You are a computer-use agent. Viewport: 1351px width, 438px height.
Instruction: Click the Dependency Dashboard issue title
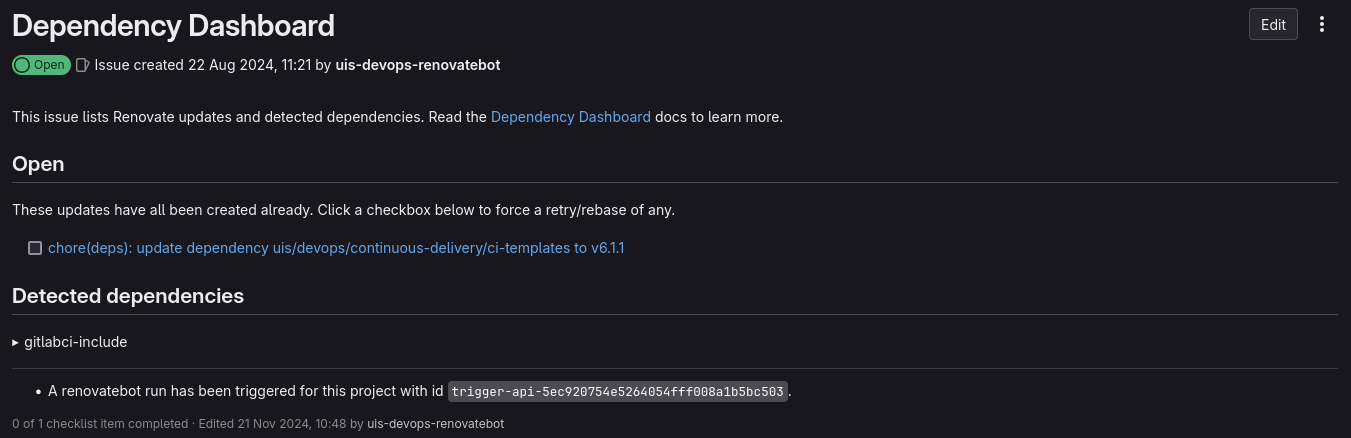173,26
